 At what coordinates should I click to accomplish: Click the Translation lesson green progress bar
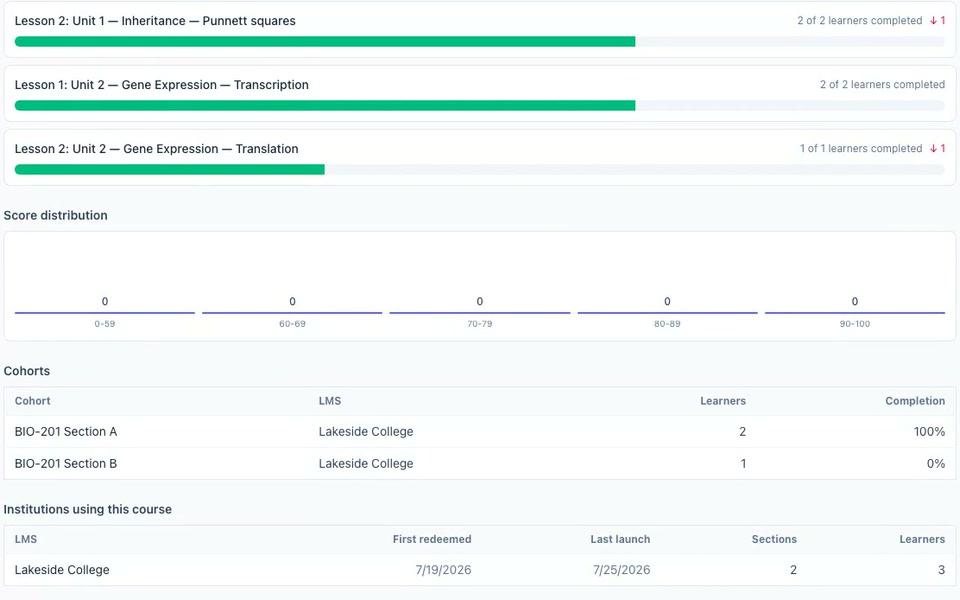(x=170, y=170)
